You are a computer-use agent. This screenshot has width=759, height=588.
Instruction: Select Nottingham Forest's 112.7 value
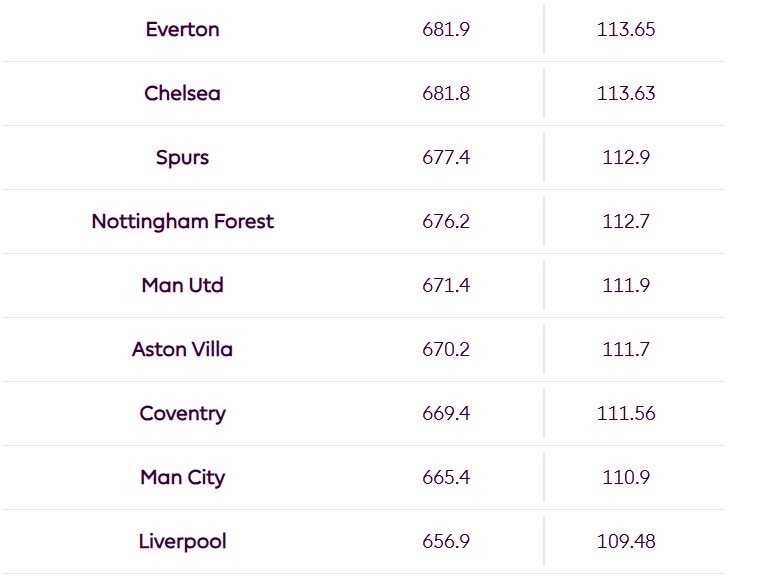tap(626, 222)
